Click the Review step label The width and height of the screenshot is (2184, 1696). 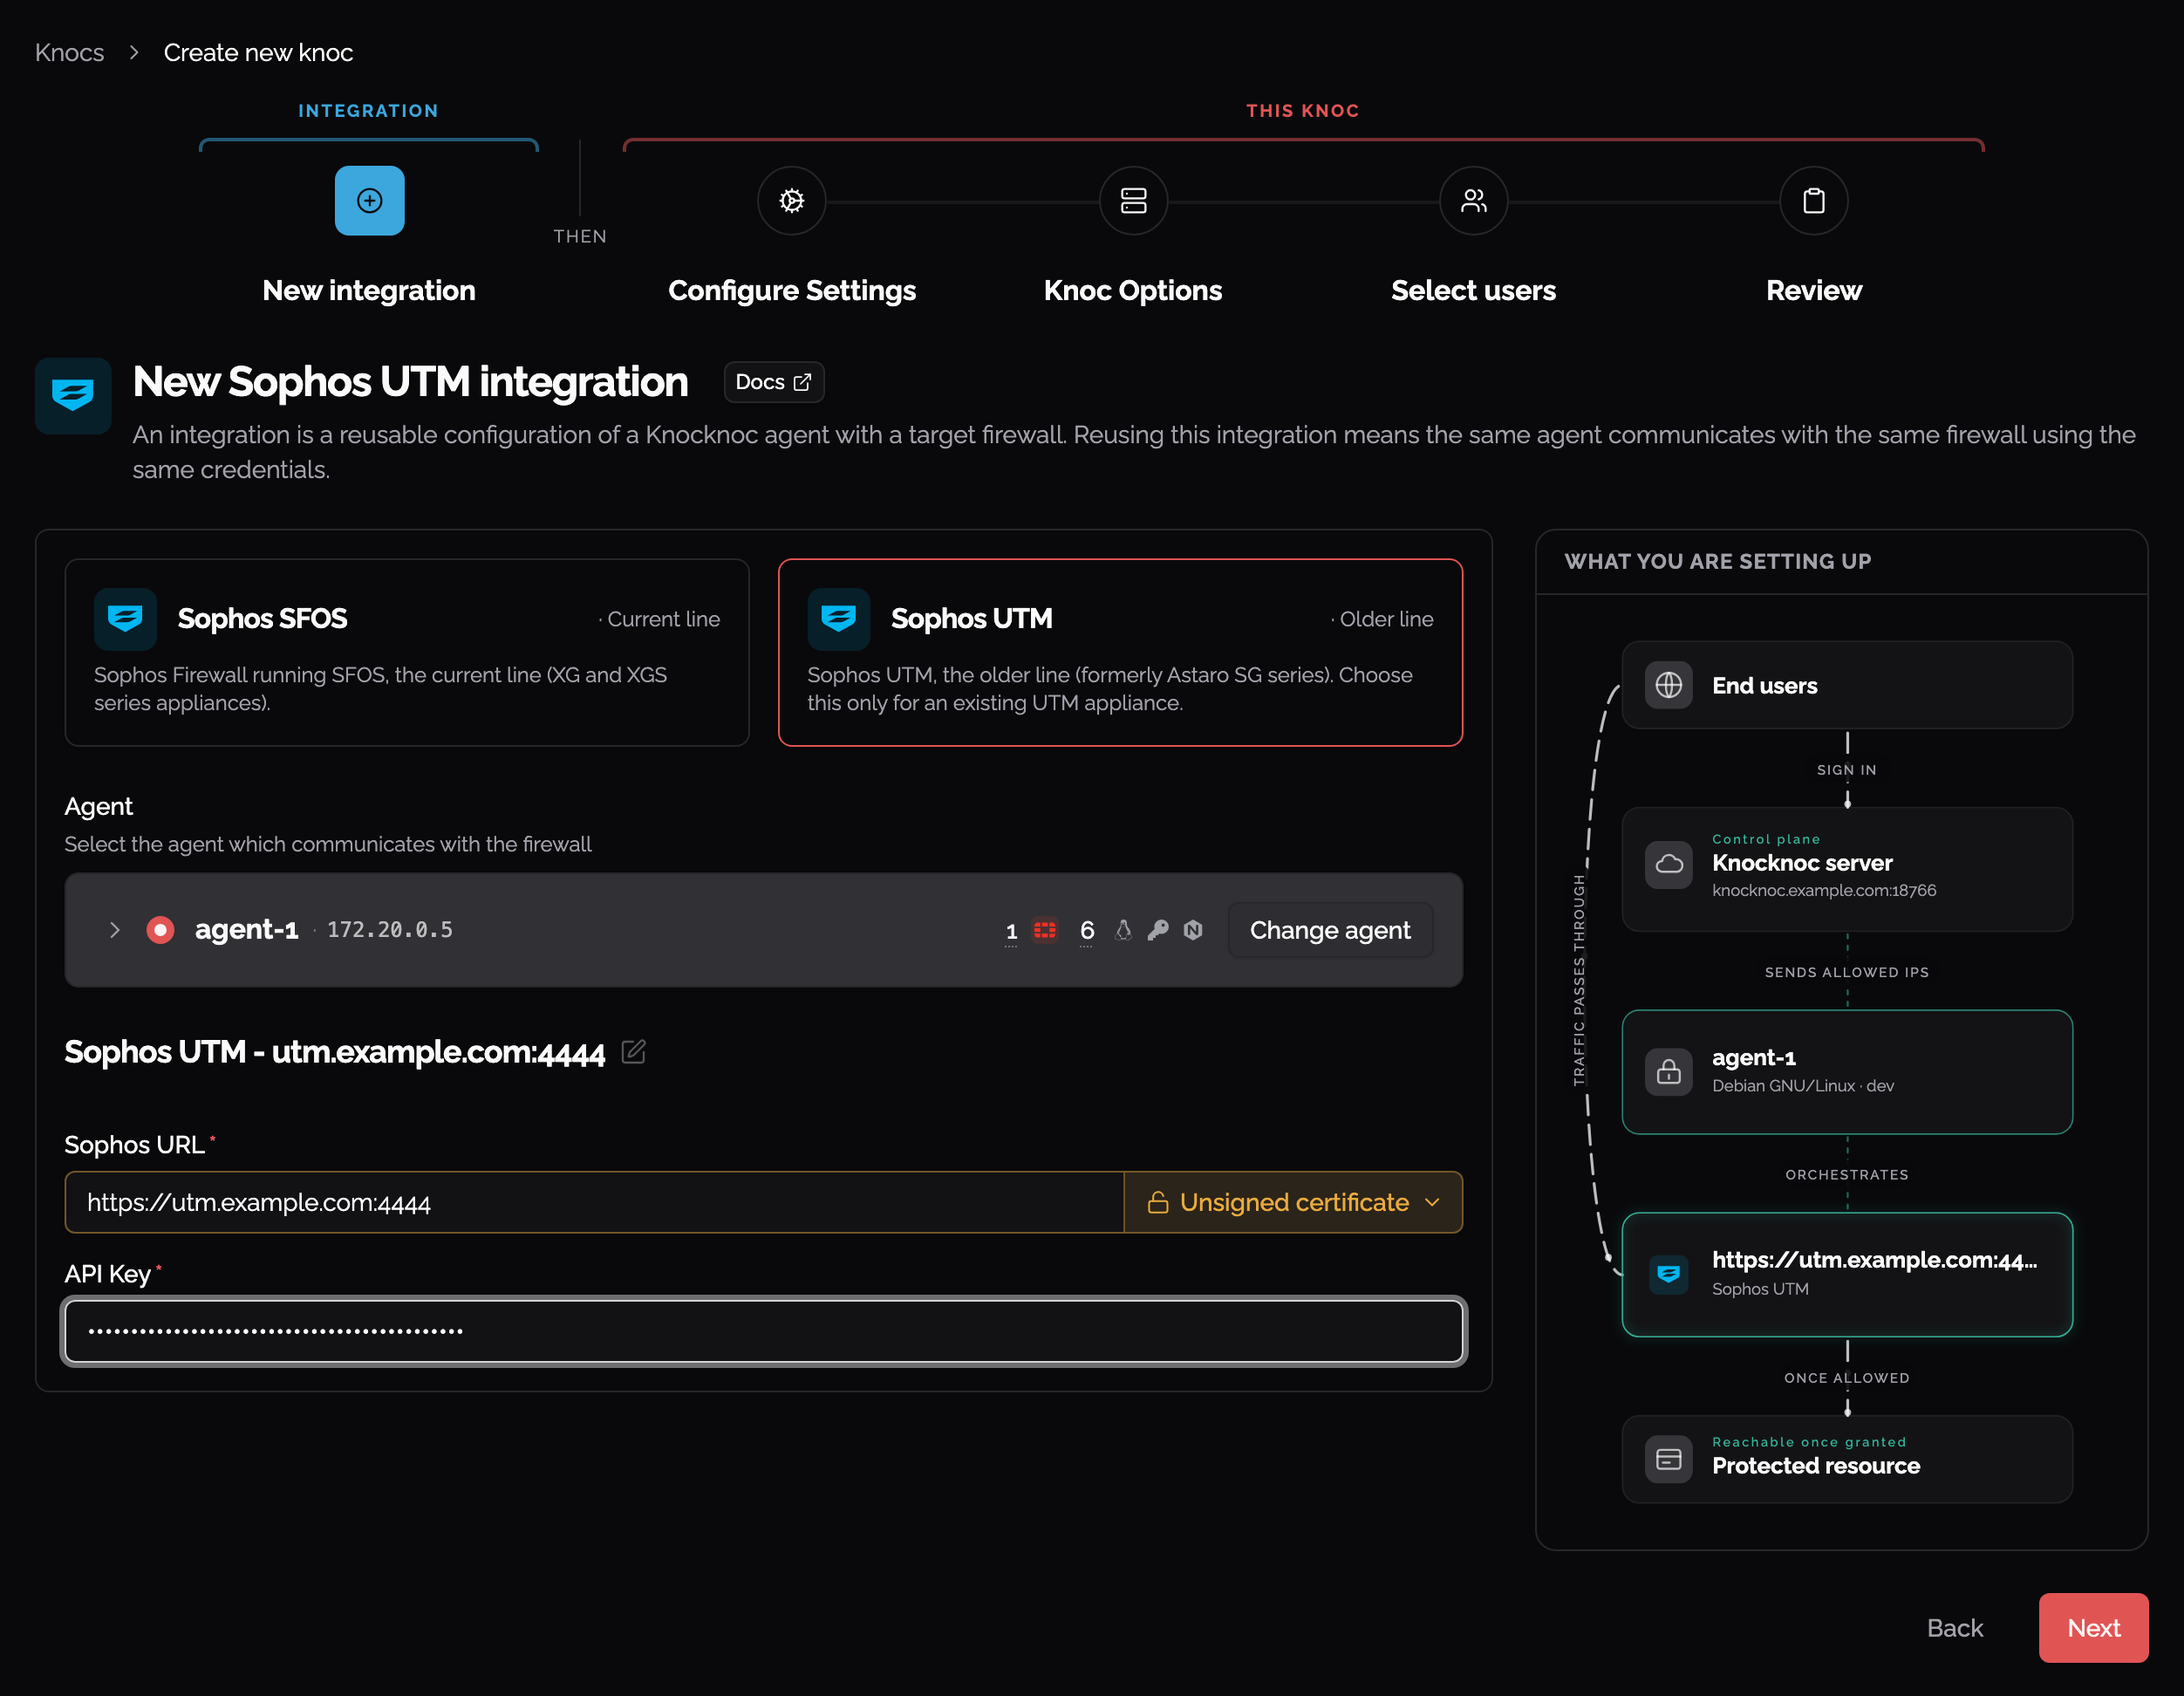tap(1813, 290)
